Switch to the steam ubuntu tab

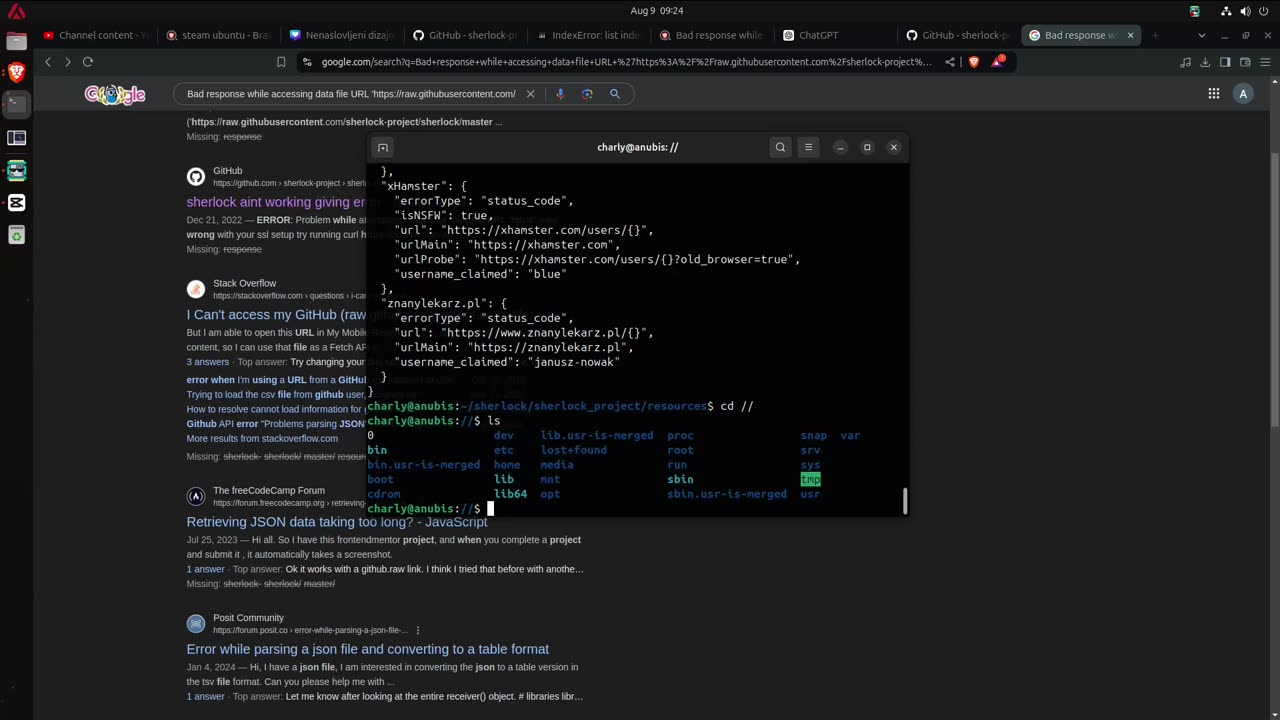point(218,35)
